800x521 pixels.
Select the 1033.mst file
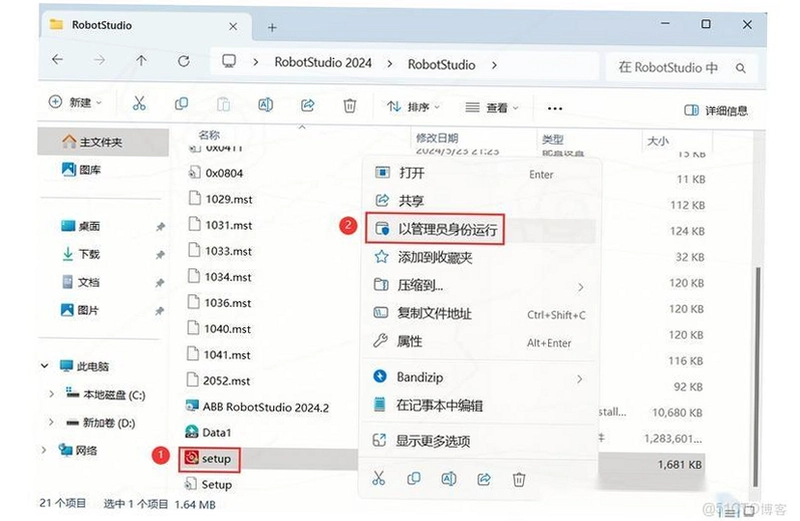point(220,251)
